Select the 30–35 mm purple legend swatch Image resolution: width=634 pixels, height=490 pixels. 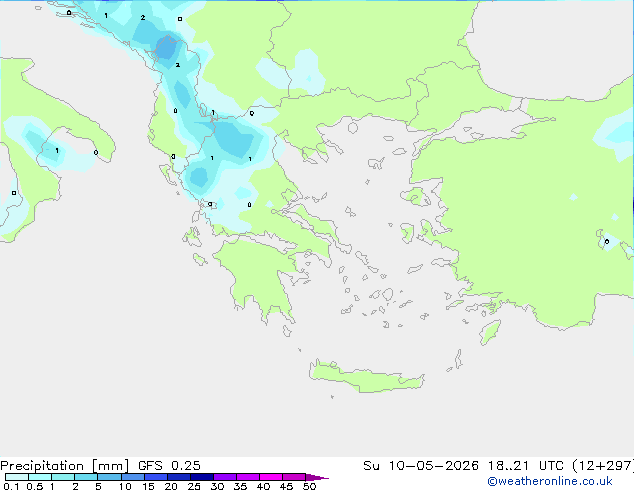(225, 477)
